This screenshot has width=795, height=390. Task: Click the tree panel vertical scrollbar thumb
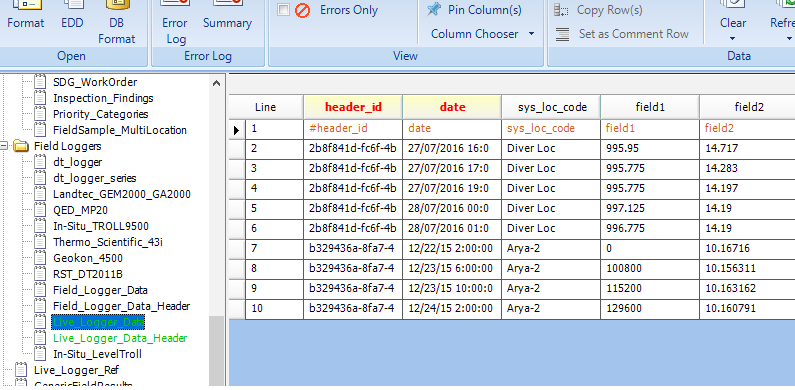tap(216, 350)
